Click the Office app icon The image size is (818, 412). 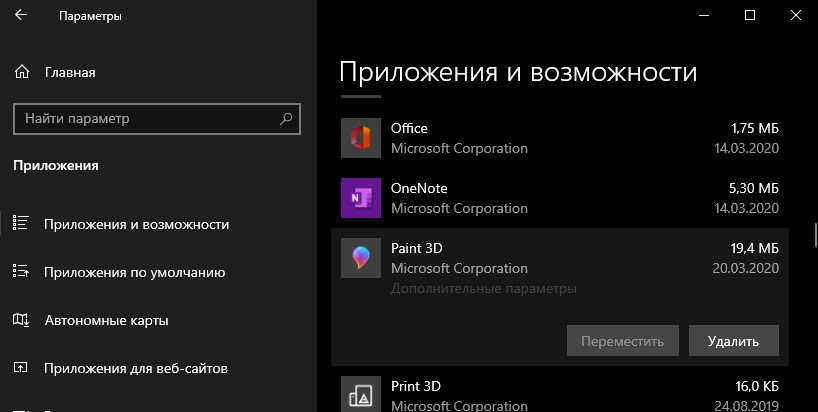click(x=361, y=138)
